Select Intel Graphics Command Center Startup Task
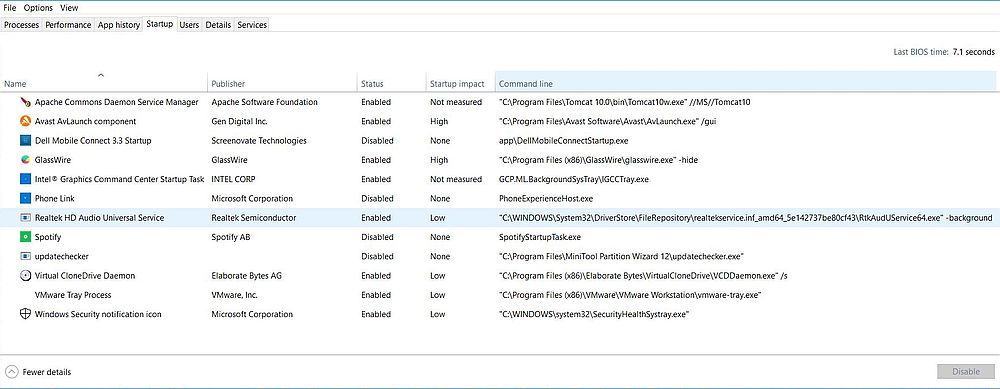 (119, 179)
